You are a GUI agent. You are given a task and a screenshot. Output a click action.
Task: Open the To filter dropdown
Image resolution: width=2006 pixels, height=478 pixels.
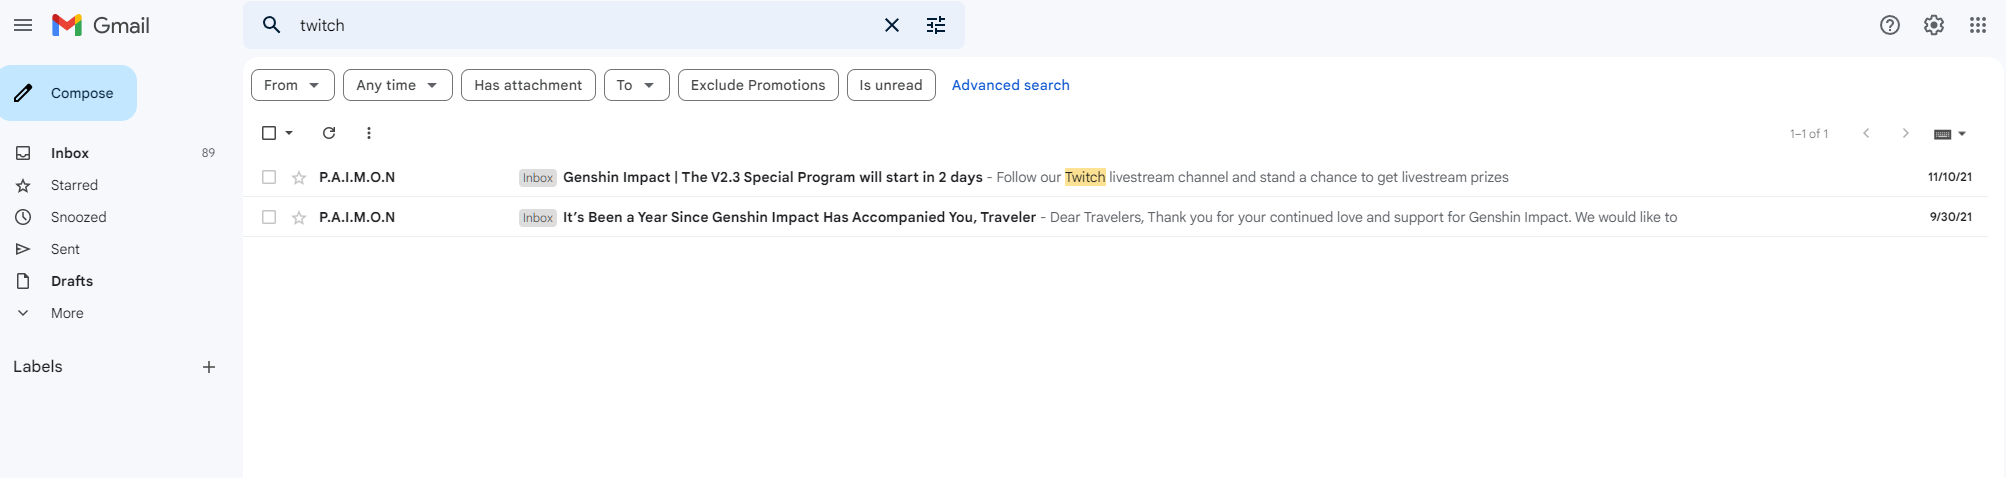(636, 85)
